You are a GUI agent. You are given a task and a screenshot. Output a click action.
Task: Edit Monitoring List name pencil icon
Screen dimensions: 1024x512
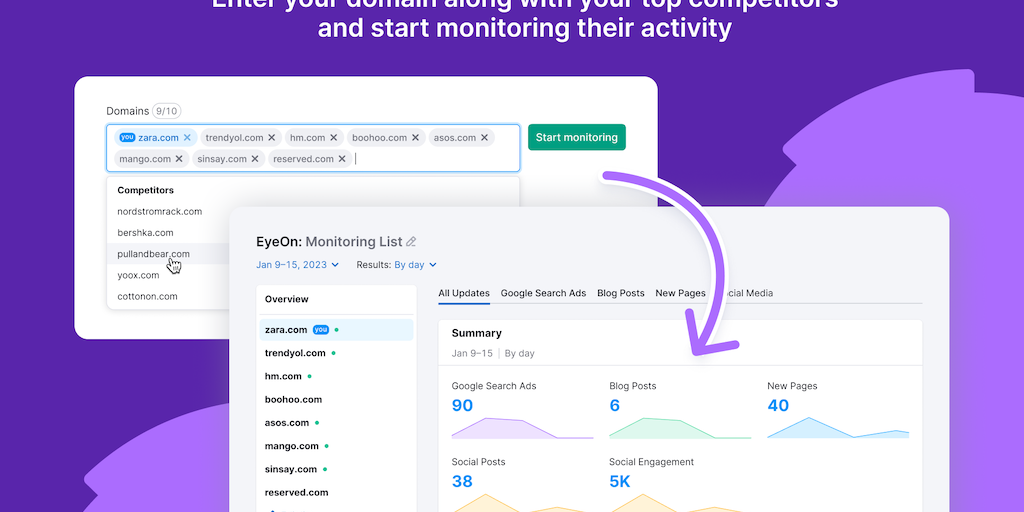(x=411, y=242)
